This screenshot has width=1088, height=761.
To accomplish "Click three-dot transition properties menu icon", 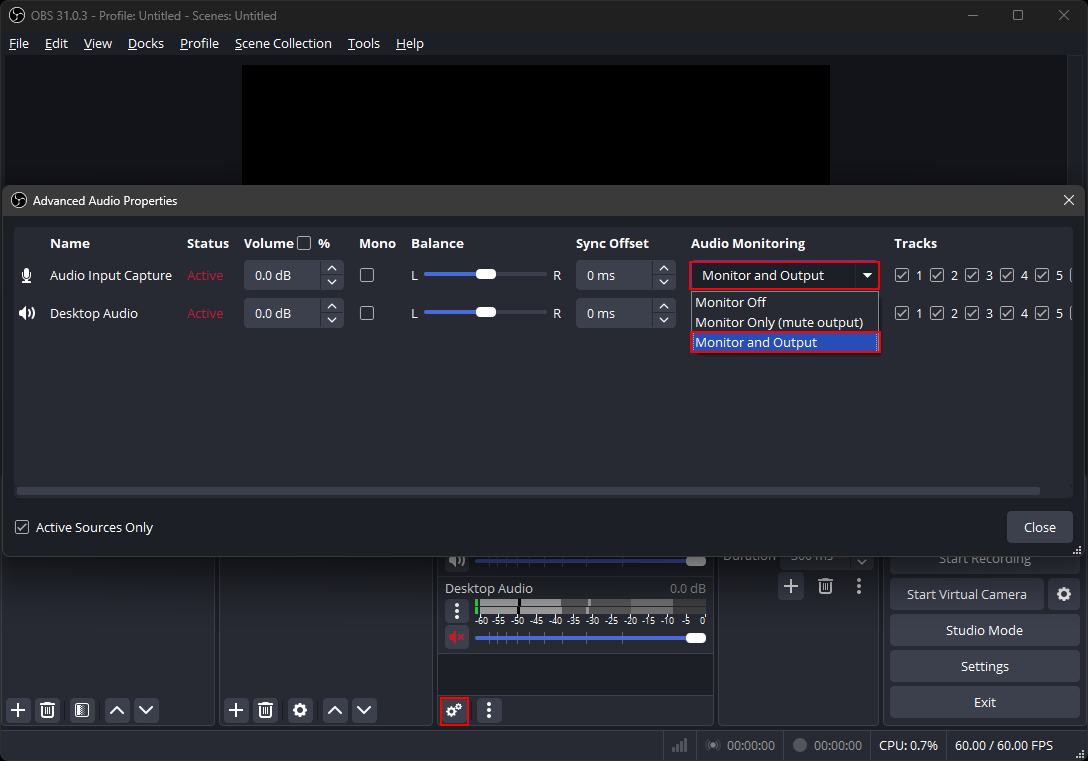I will [x=859, y=586].
